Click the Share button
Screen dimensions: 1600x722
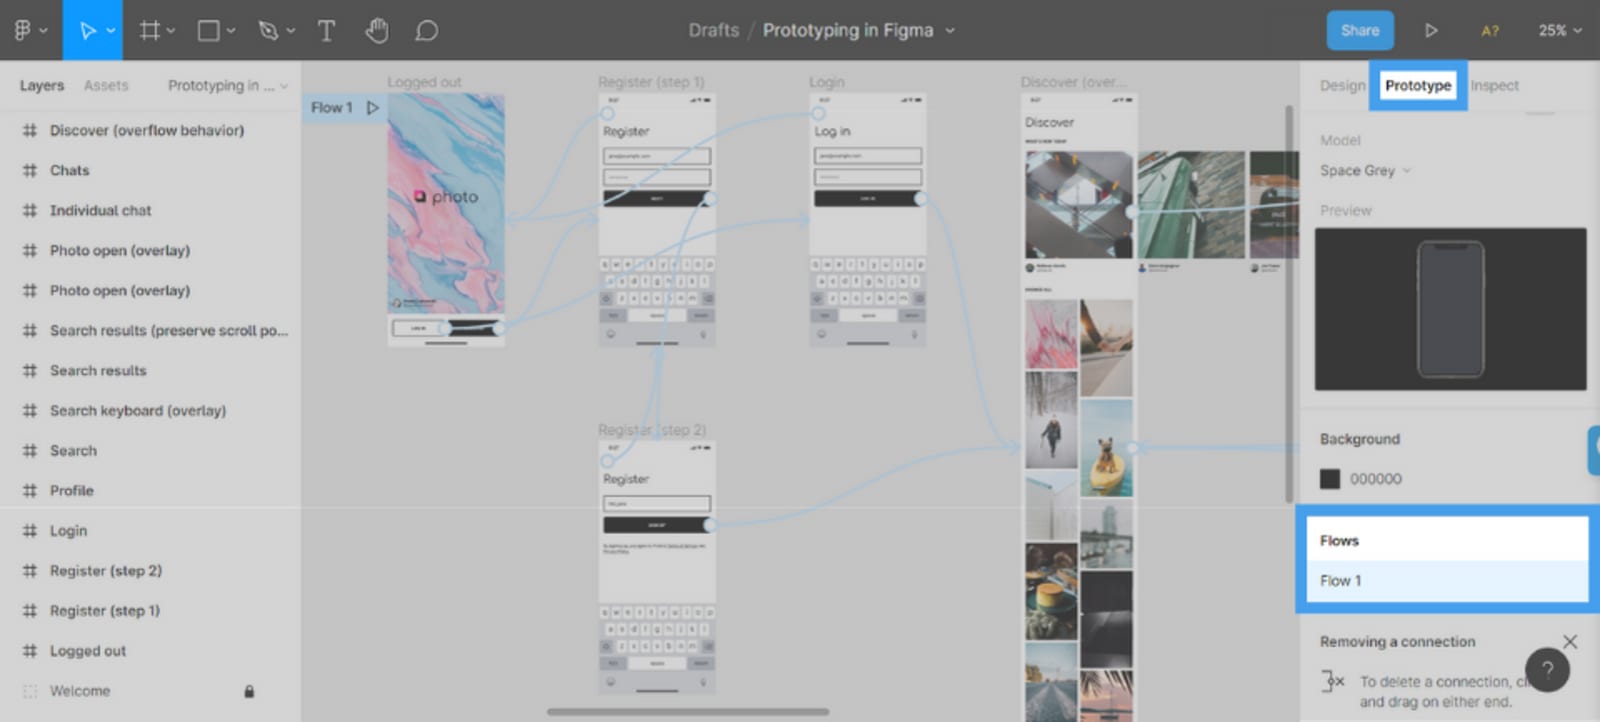click(x=1360, y=30)
